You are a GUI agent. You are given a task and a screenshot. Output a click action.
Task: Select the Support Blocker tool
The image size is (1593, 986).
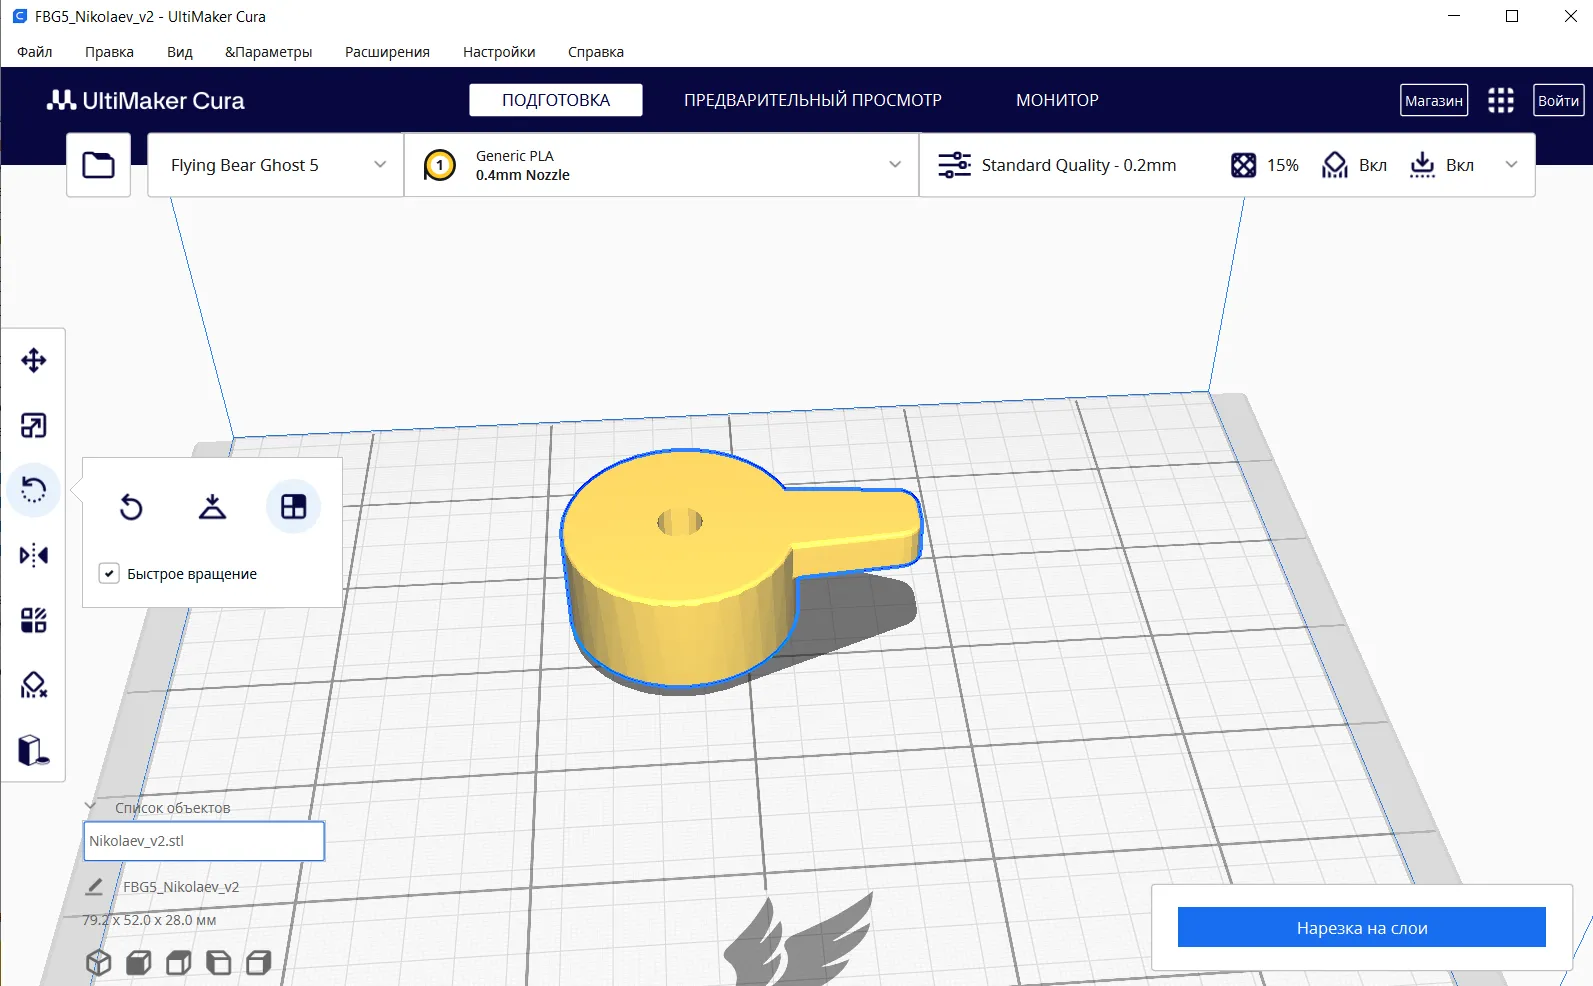(x=34, y=686)
